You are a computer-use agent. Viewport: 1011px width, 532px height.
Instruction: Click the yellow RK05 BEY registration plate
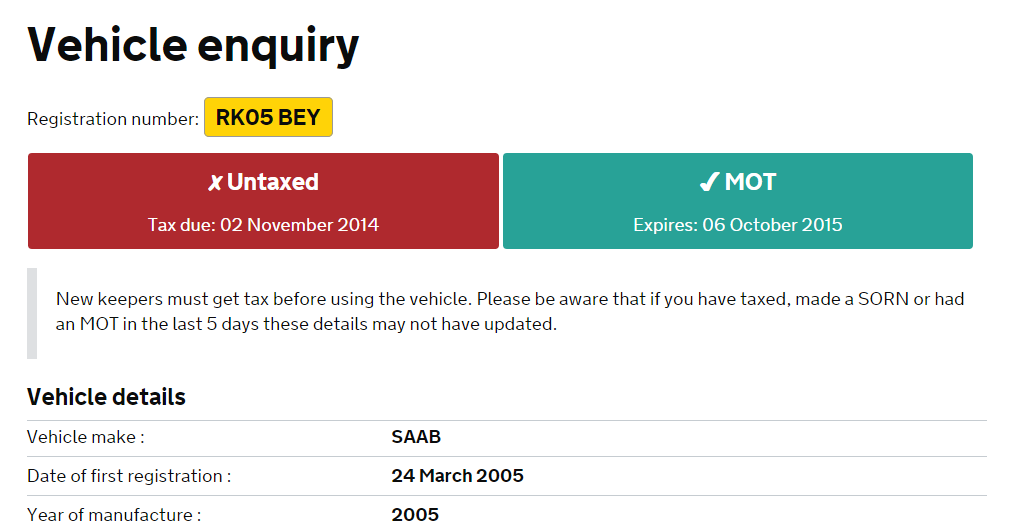click(268, 118)
